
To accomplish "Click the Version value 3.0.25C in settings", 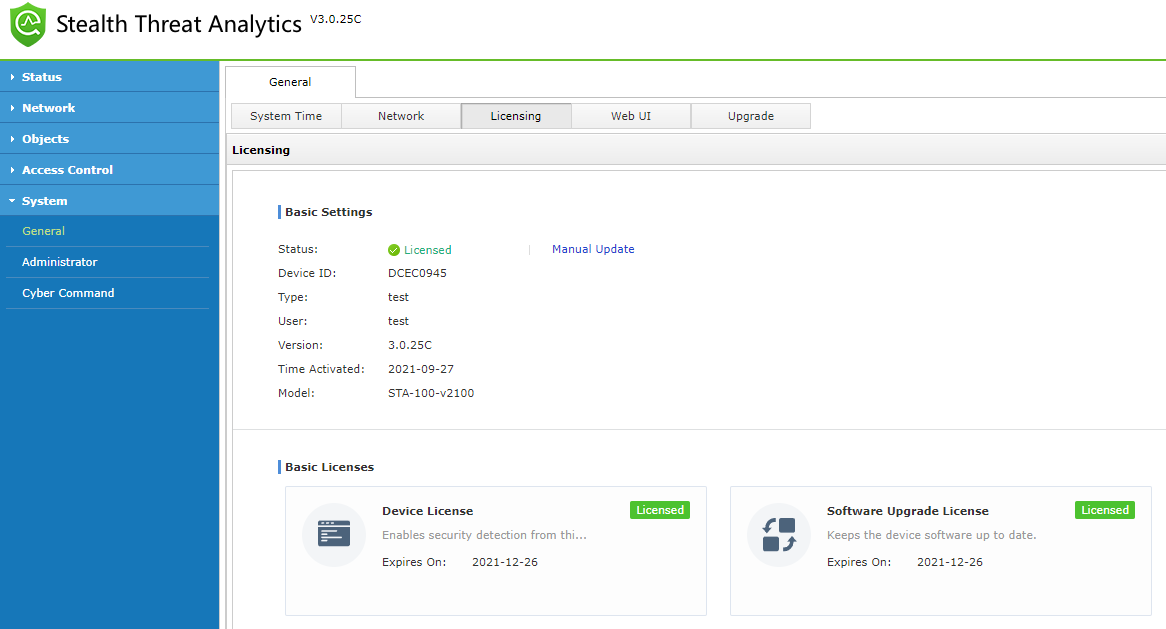I will 410,345.
